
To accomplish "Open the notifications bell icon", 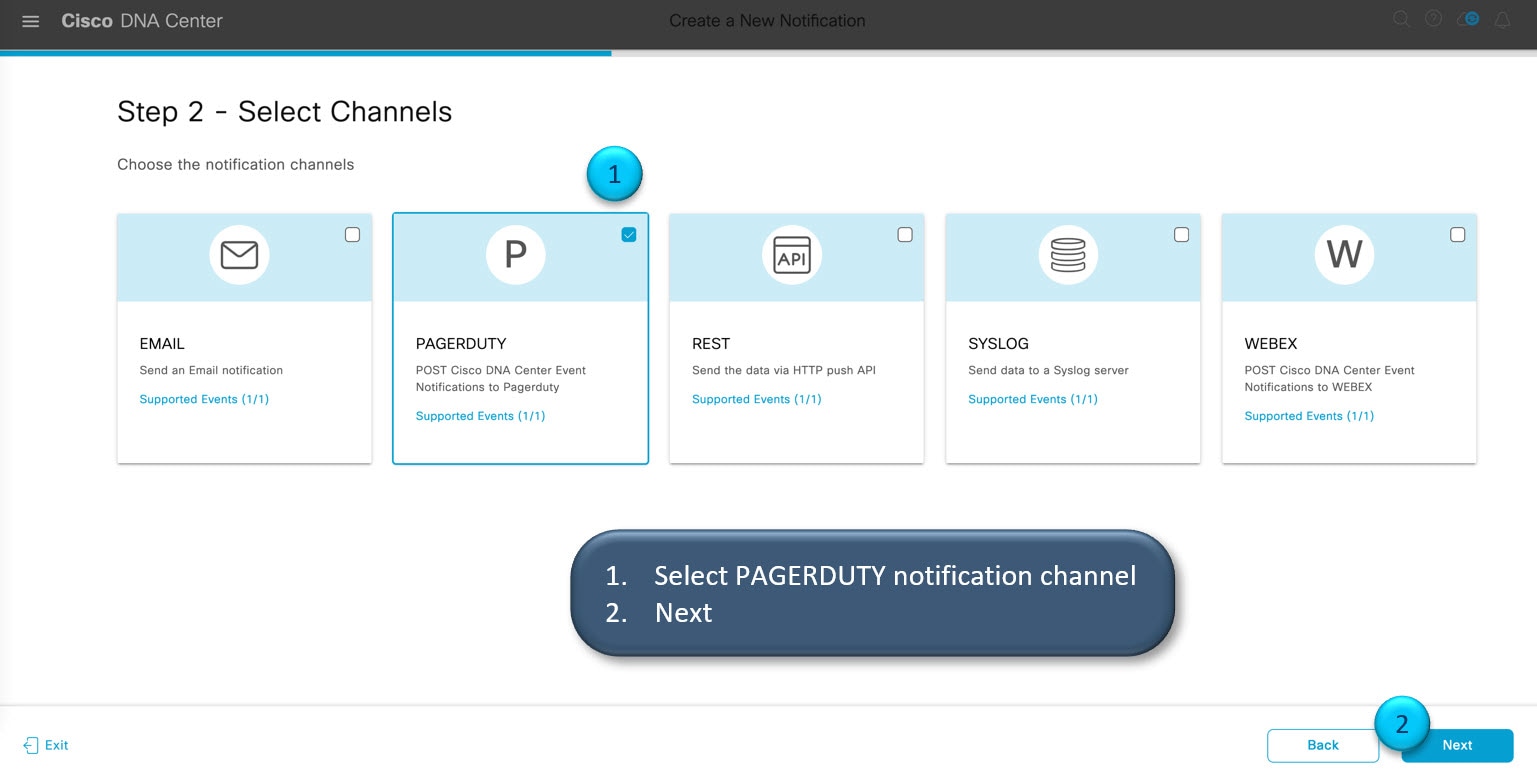I will 1502,20.
